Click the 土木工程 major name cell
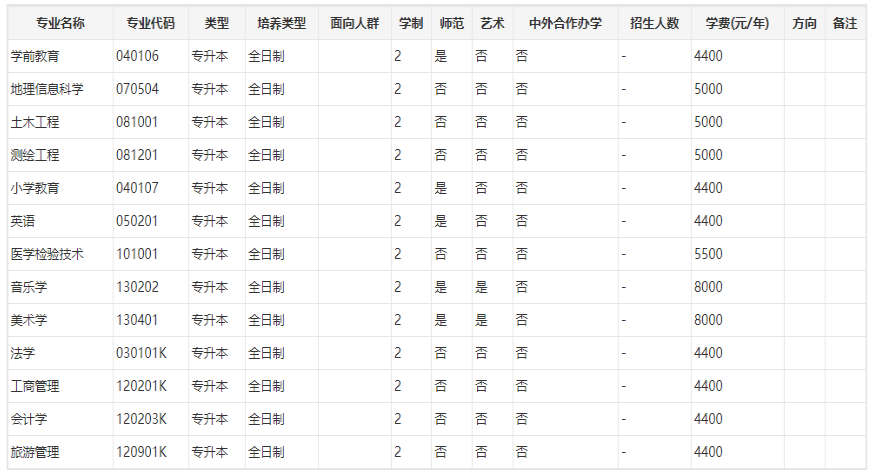 pos(35,122)
